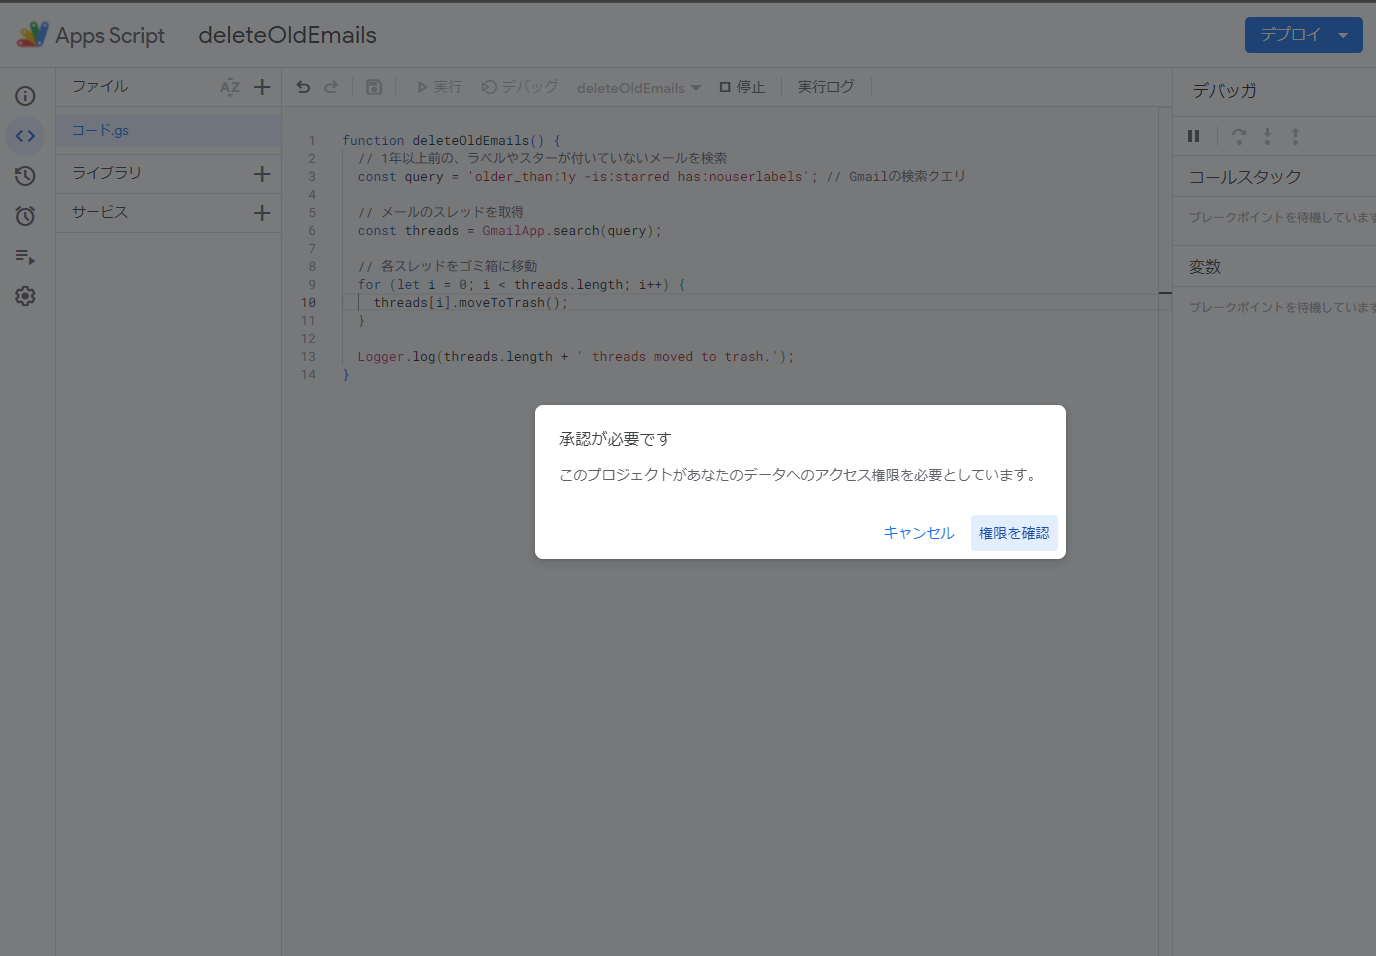This screenshot has width=1376, height=956.
Task: Open the 実行ログ execution log
Action: [825, 87]
